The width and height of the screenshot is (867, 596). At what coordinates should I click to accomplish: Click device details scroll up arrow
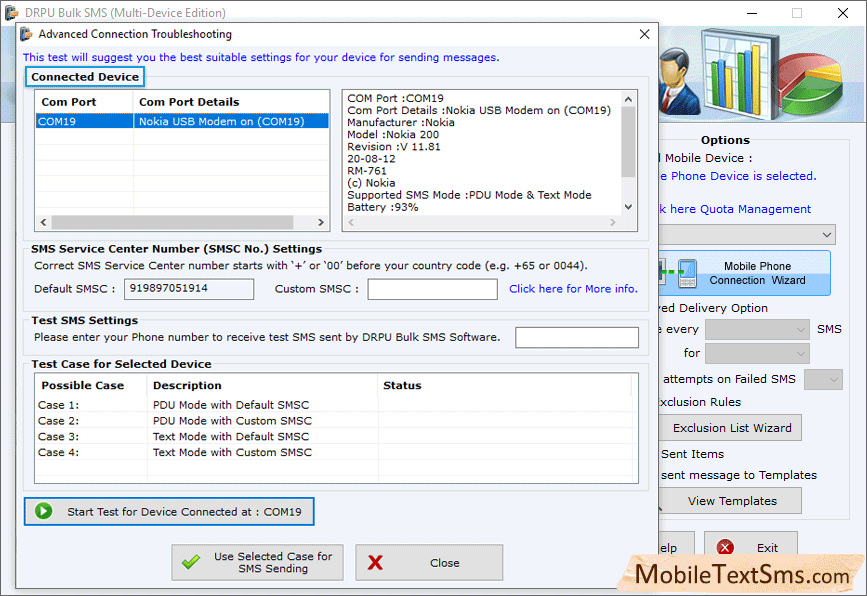pyautogui.click(x=628, y=99)
